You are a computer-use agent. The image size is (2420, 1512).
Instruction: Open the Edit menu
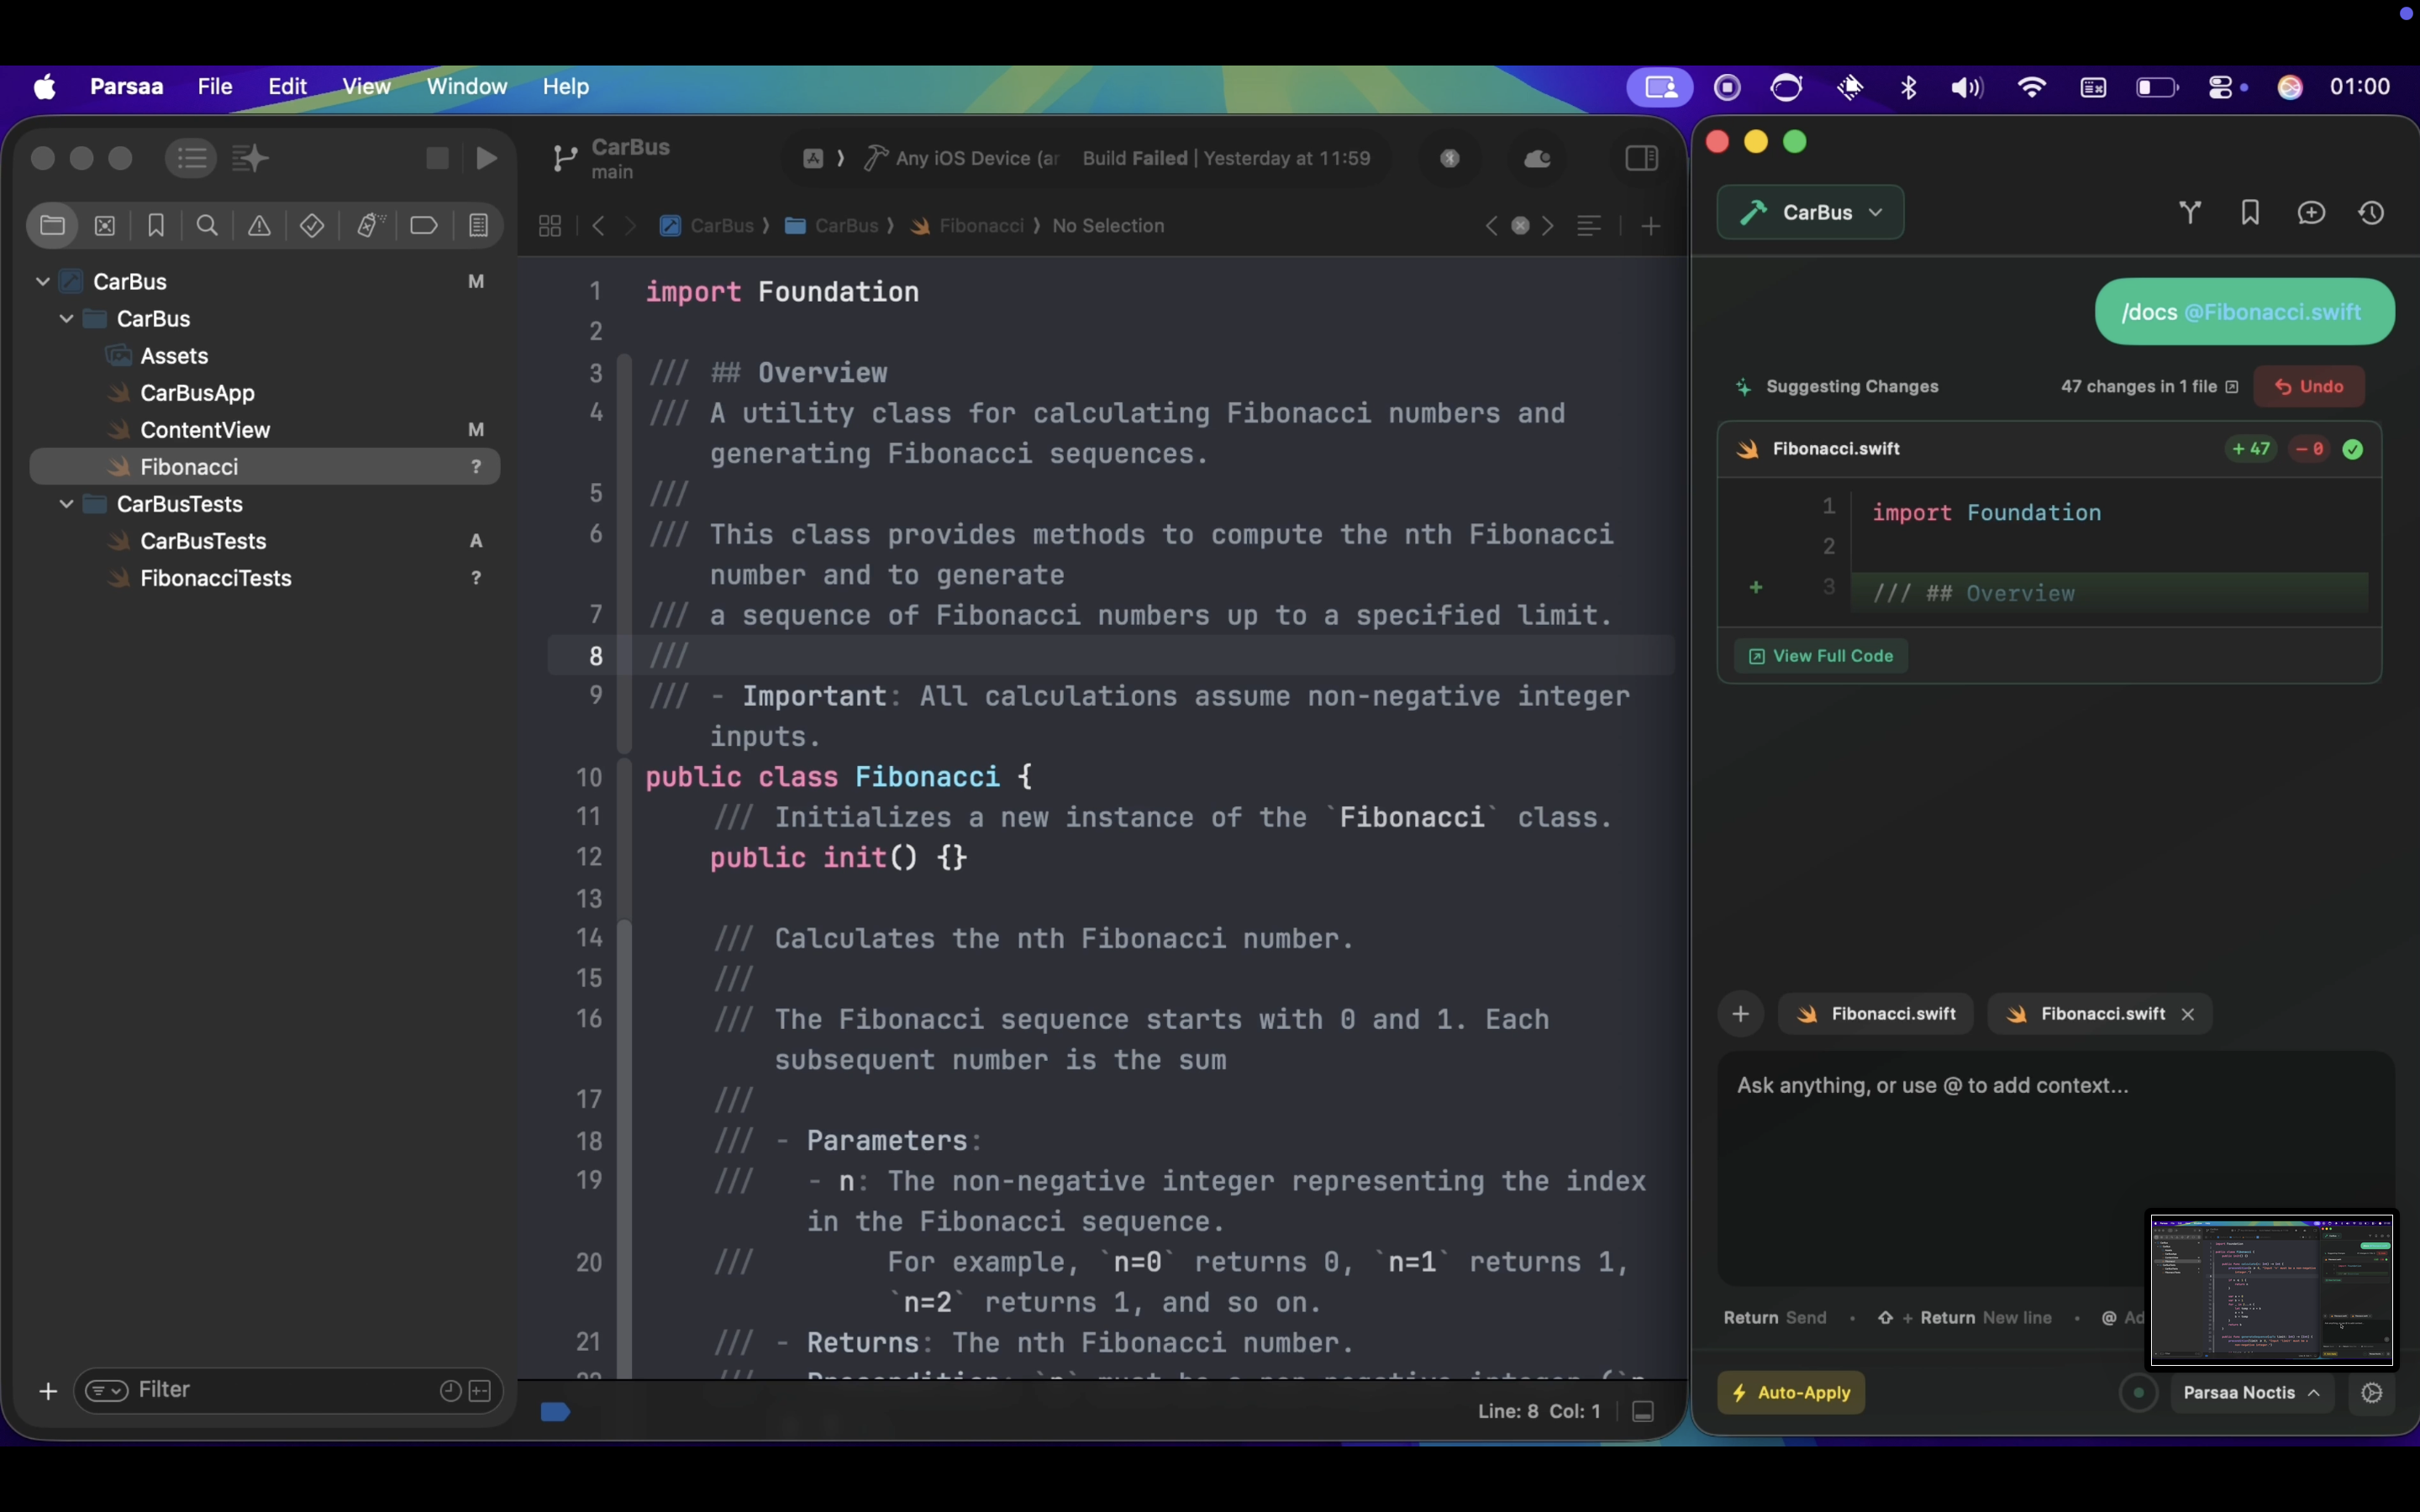(287, 87)
